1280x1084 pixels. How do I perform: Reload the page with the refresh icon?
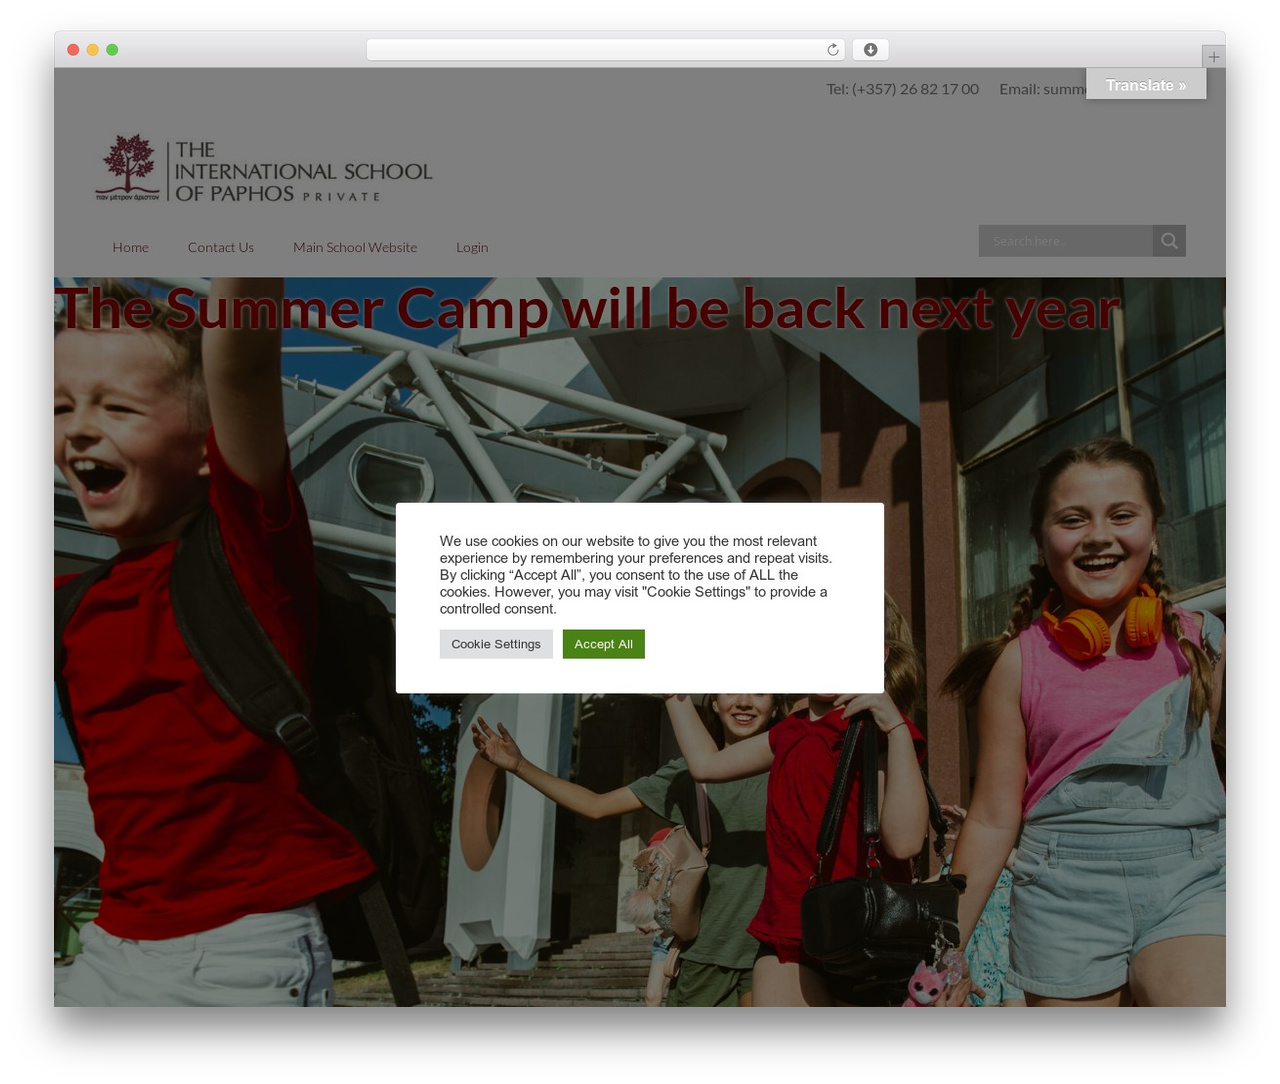pos(833,50)
